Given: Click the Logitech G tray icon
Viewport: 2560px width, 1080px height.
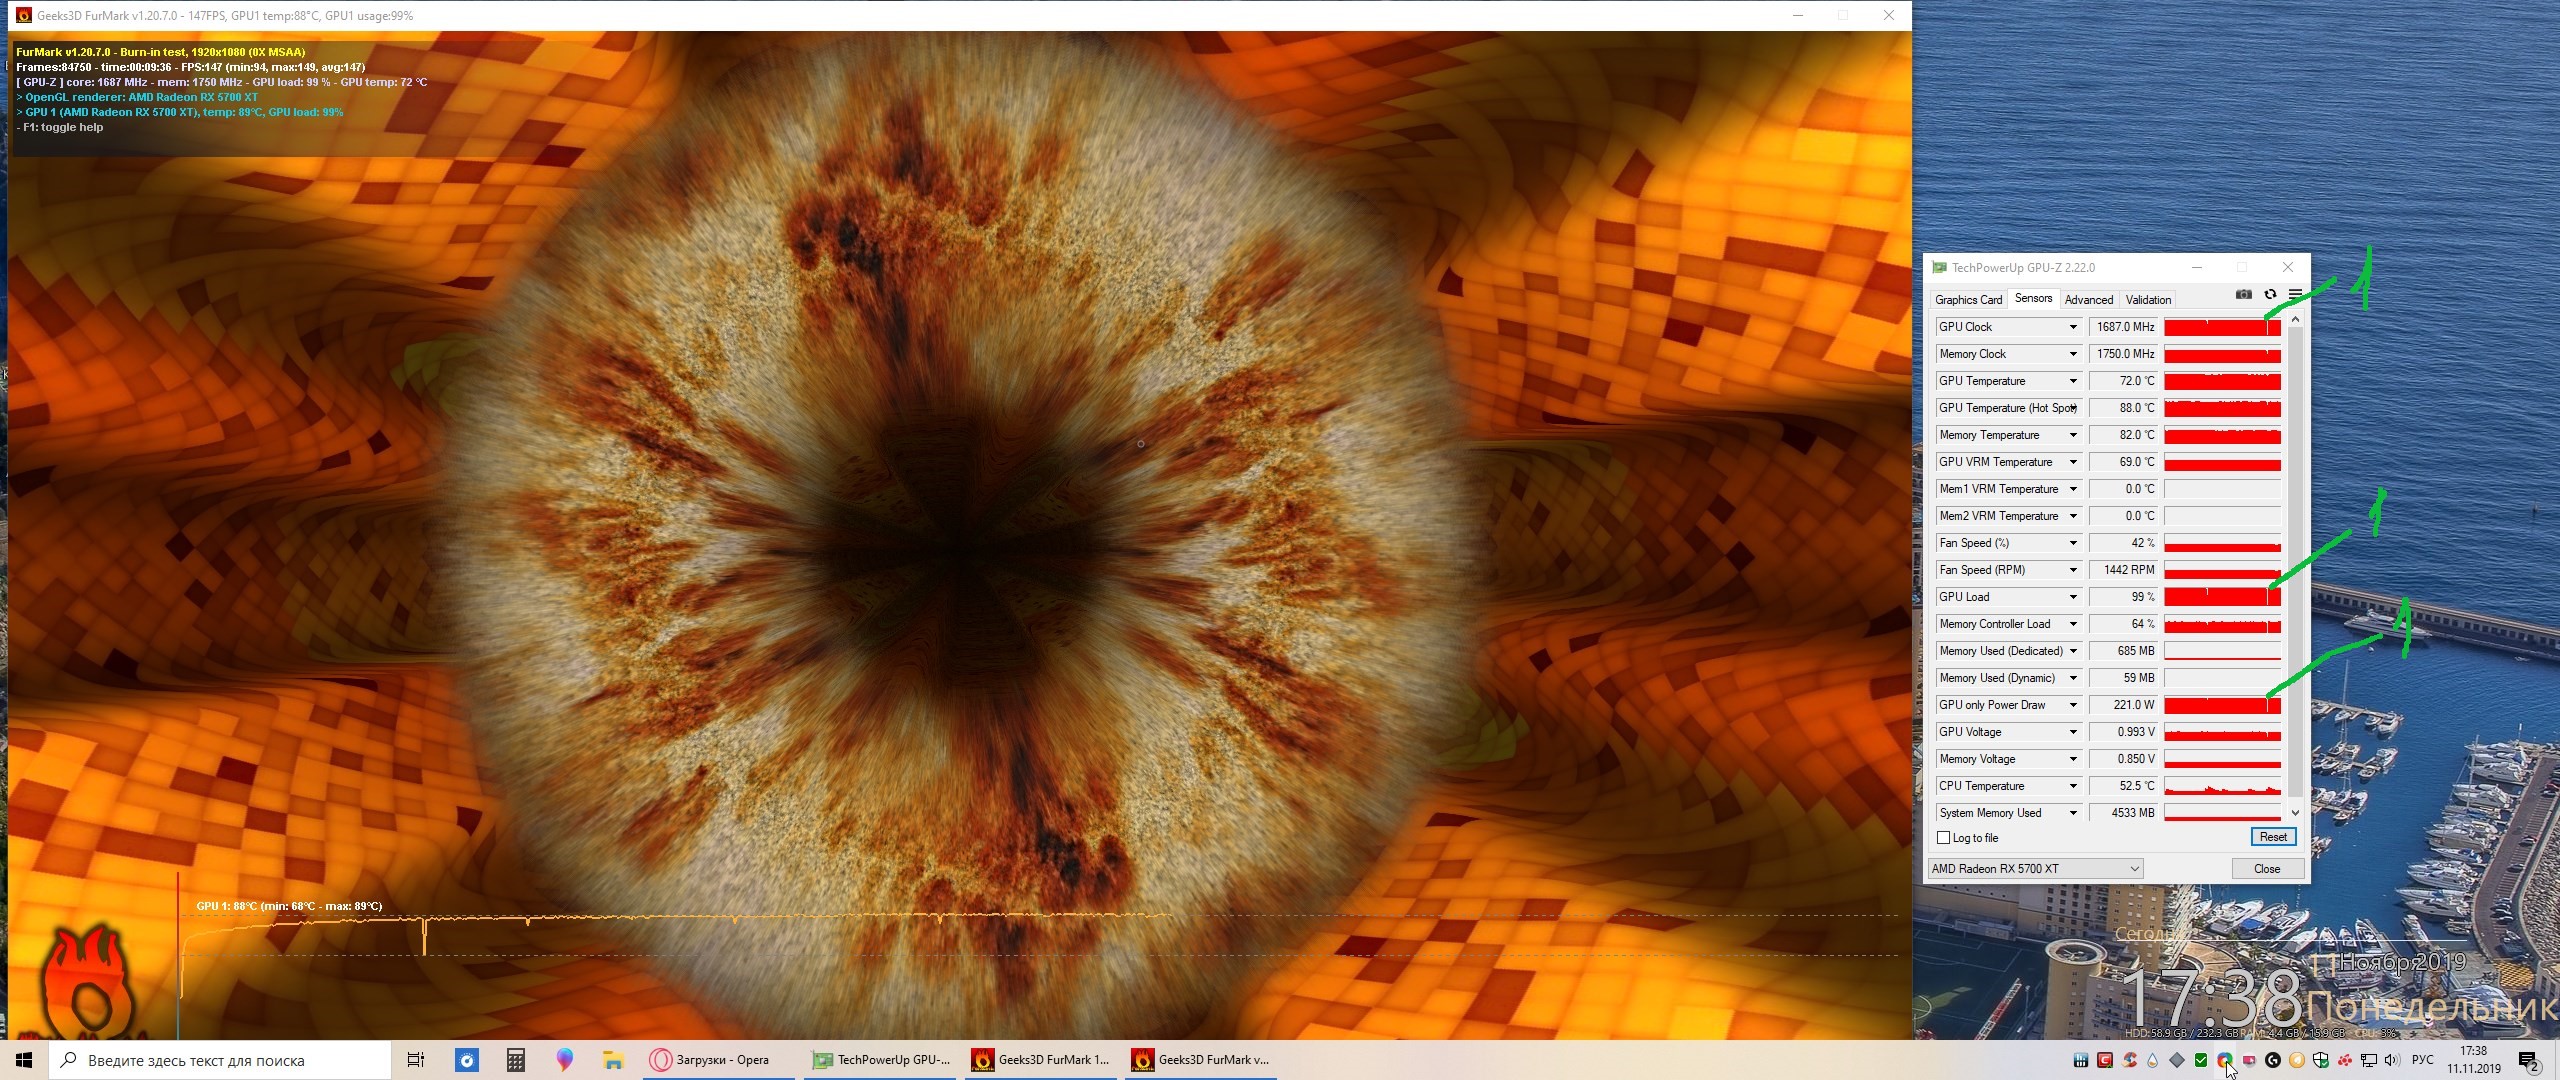Looking at the screenshot, I should pyautogui.click(x=2273, y=1060).
